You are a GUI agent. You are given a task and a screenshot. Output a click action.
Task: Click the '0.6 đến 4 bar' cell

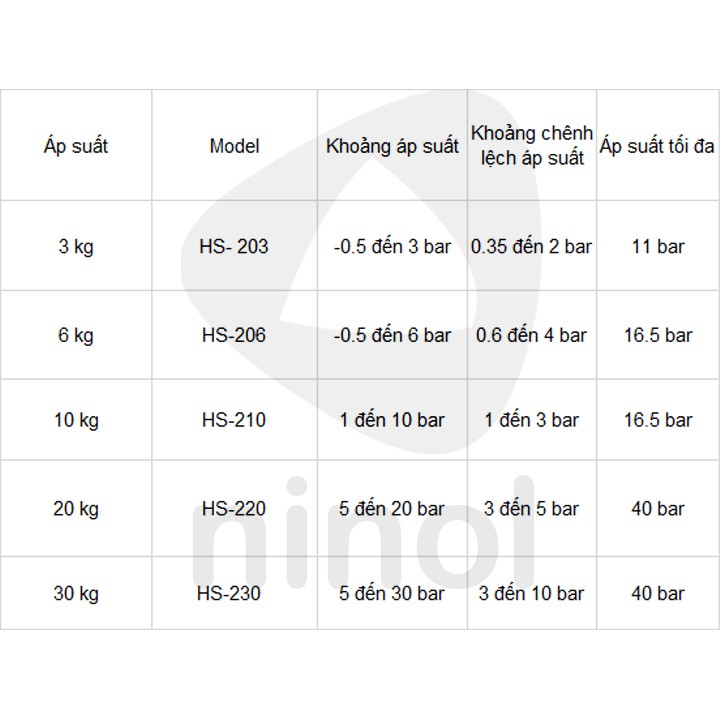point(532,335)
